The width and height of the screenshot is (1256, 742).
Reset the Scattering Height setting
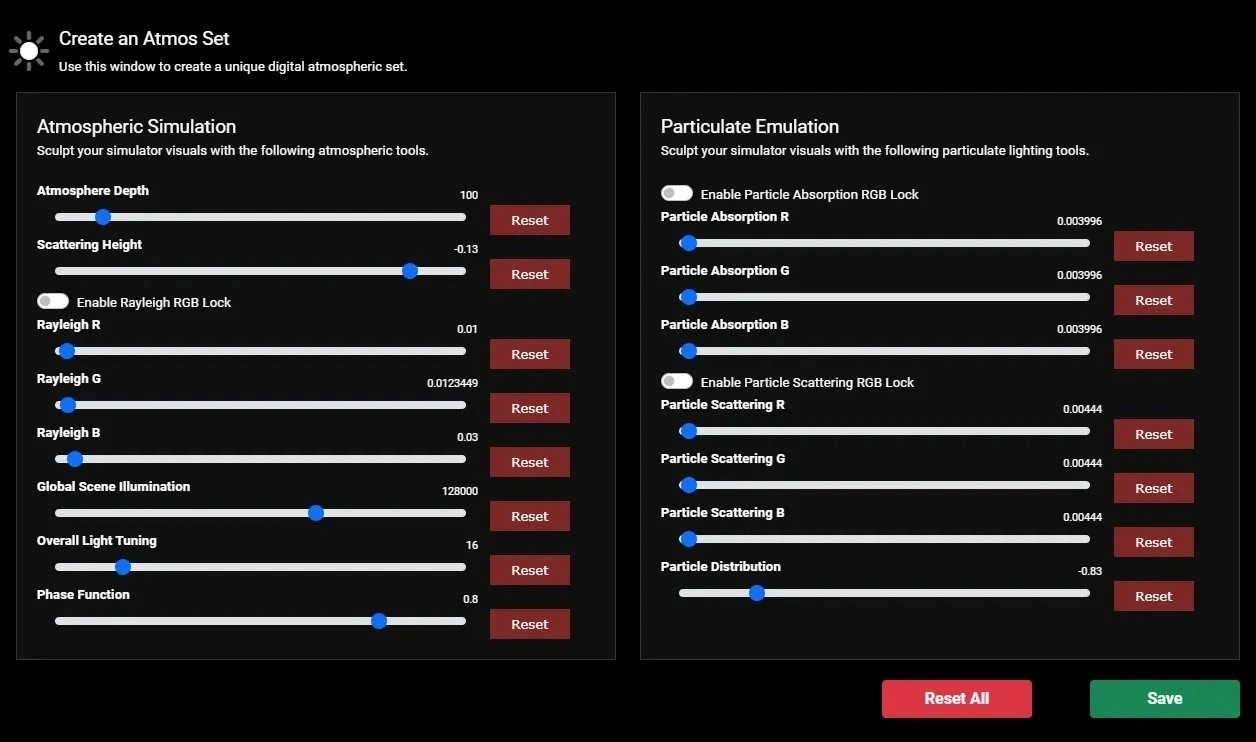tap(529, 274)
